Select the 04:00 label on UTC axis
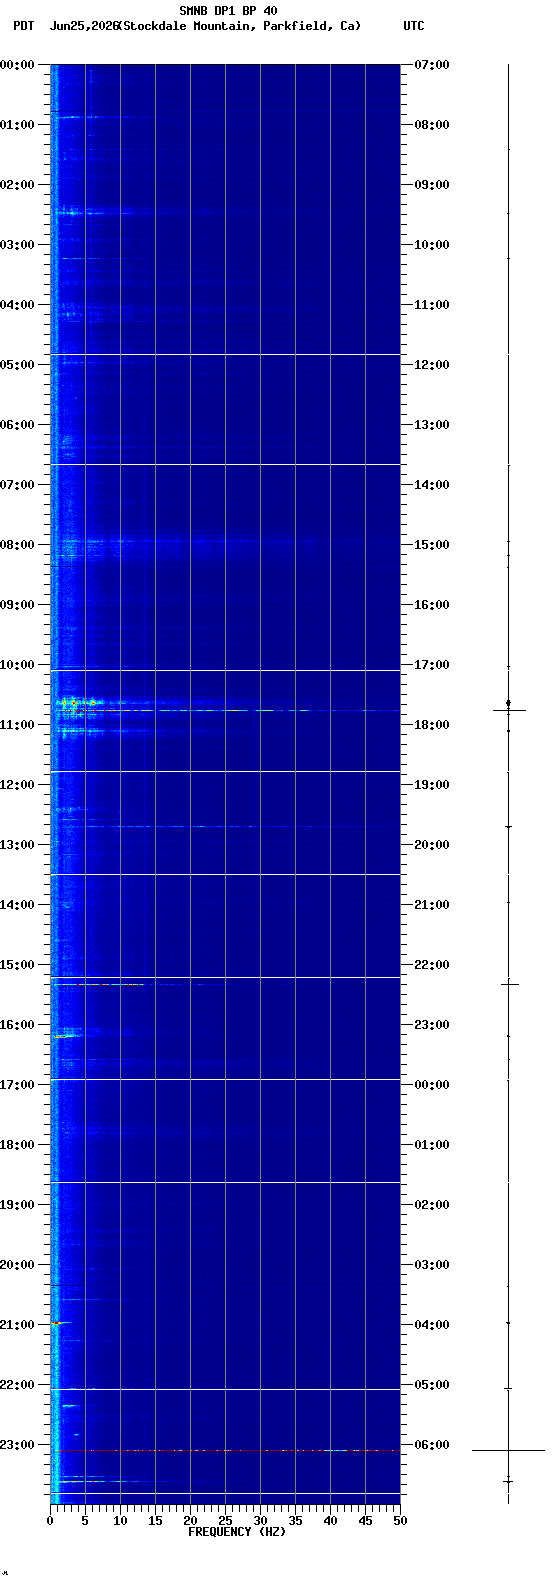Viewport: 552px width, 1584px height. (x=432, y=1325)
